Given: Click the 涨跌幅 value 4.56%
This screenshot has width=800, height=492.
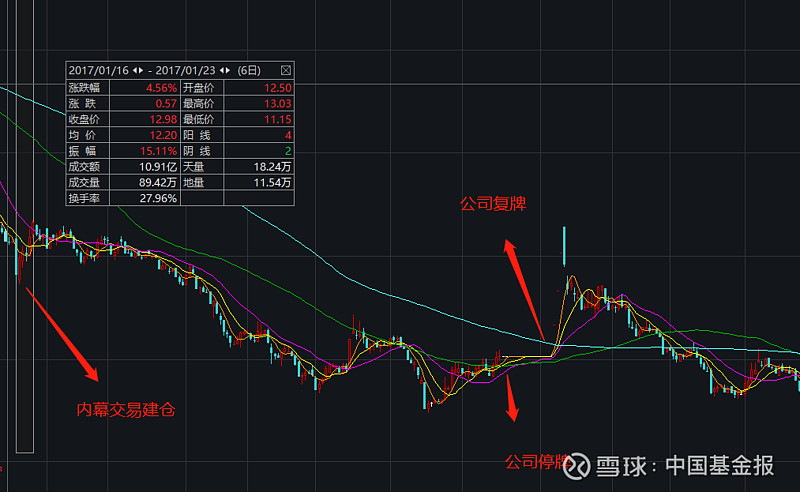Looking at the screenshot, I should coord(161,88).
